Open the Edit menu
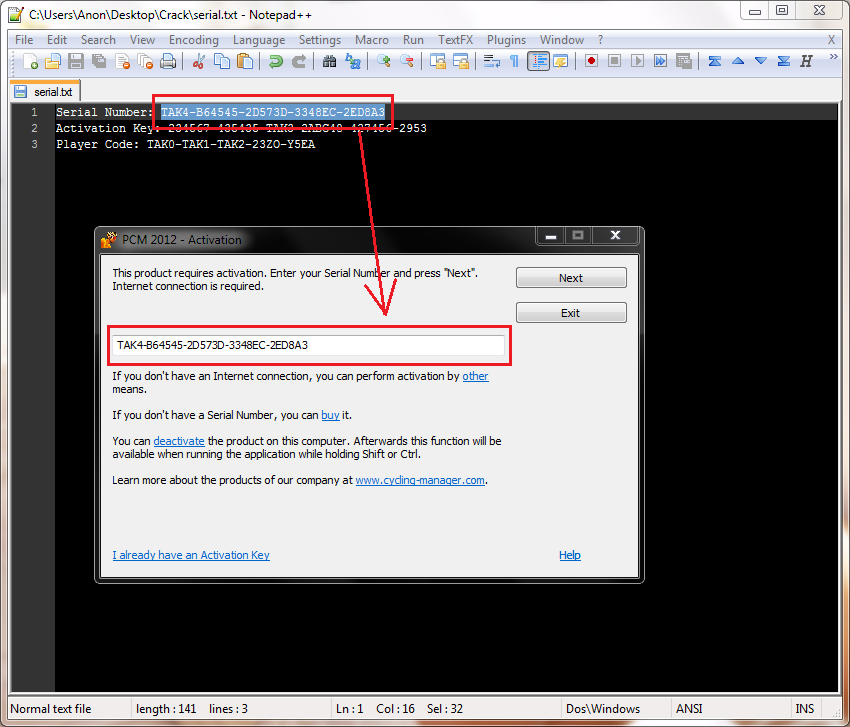Viewport: 850px width, 727px height. tap(57, 40)
